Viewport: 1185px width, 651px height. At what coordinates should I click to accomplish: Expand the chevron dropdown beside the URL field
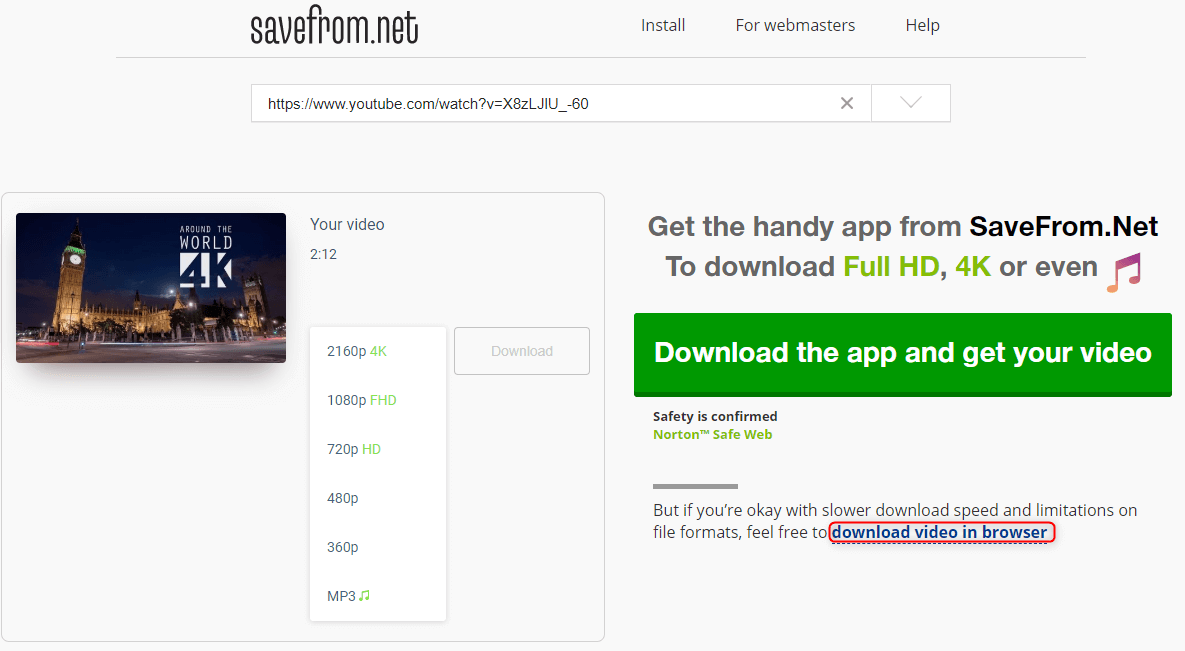click(910, 103)
